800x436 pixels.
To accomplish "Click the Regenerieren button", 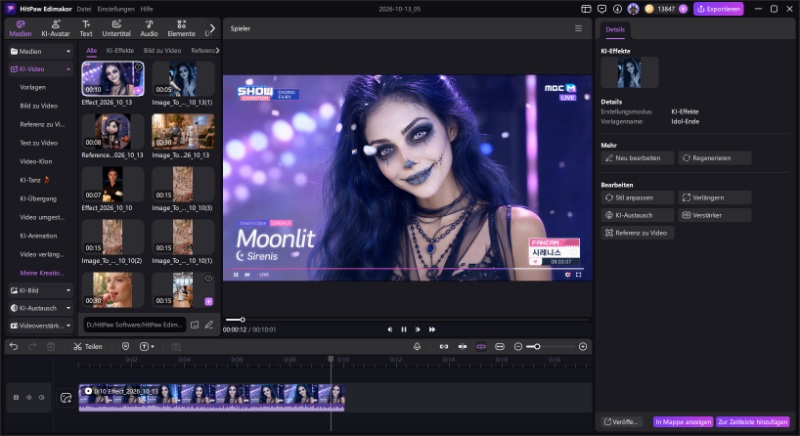I will [714, 158].
